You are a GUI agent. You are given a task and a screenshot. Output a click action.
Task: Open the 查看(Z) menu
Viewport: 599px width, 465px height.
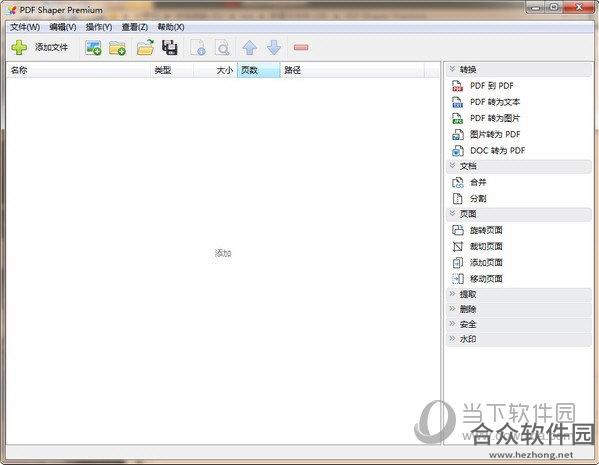pos(134,27)
